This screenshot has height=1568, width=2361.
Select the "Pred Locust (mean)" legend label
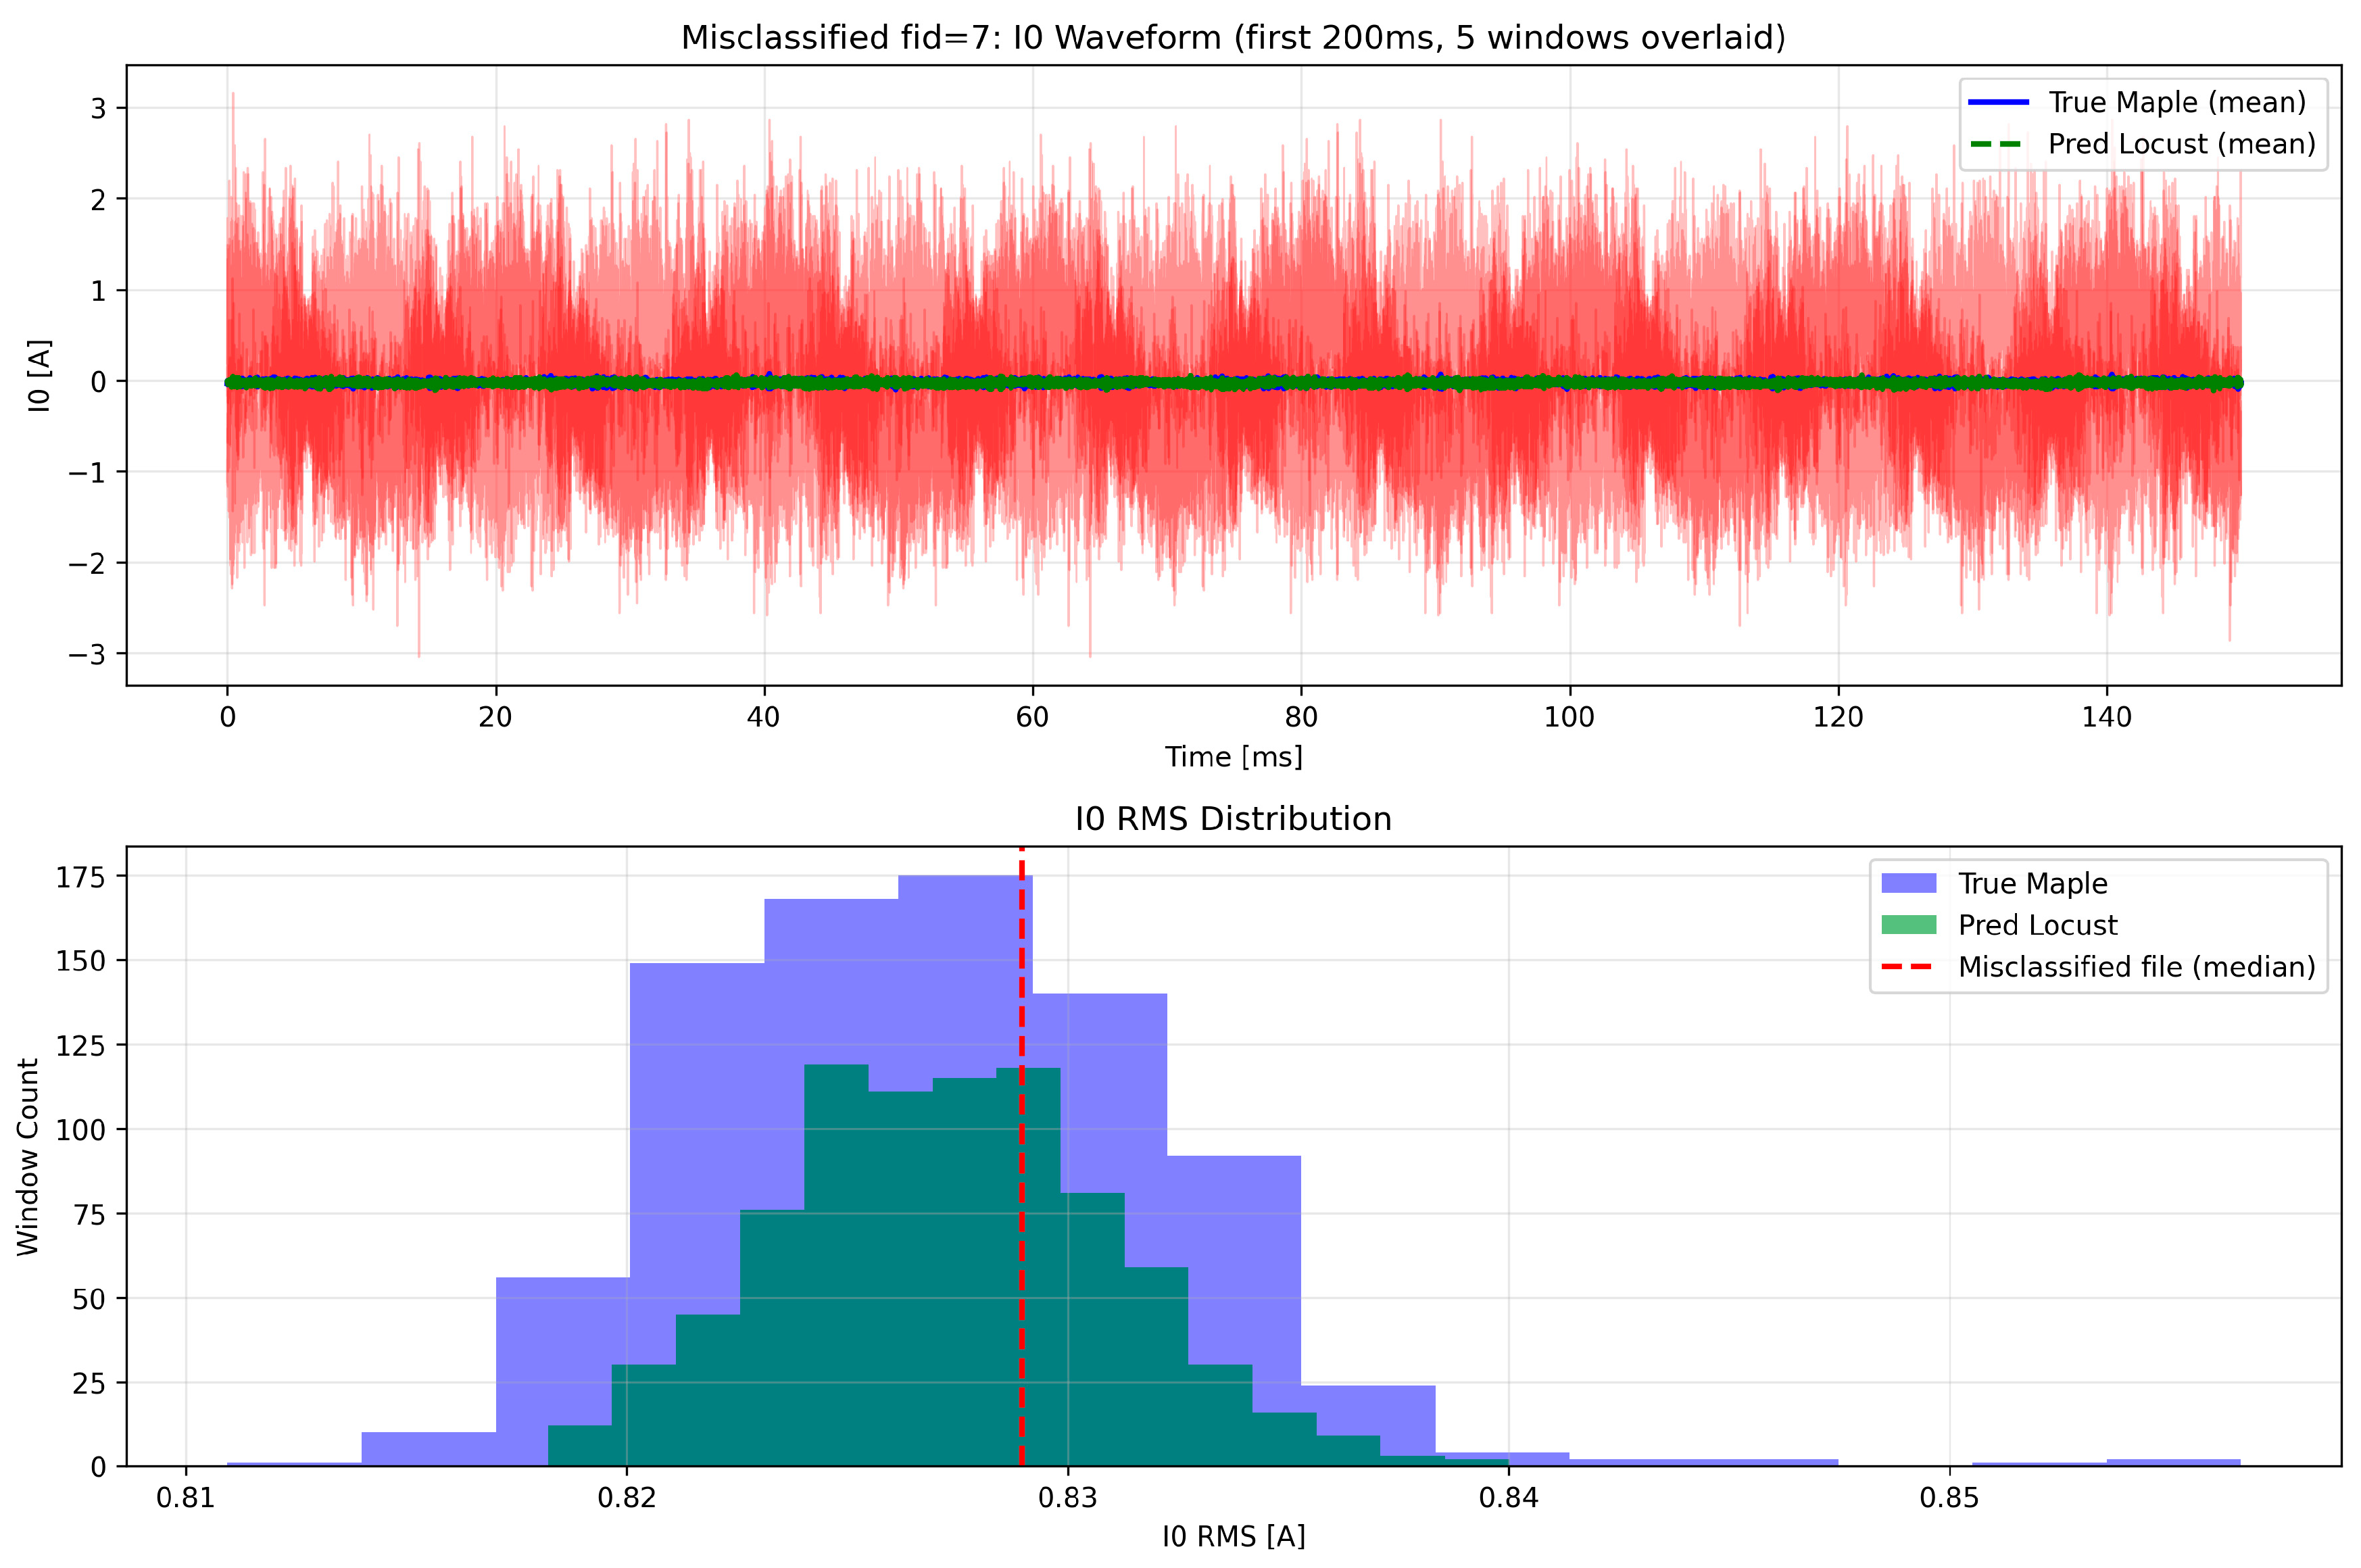(x=2182, y=144)
